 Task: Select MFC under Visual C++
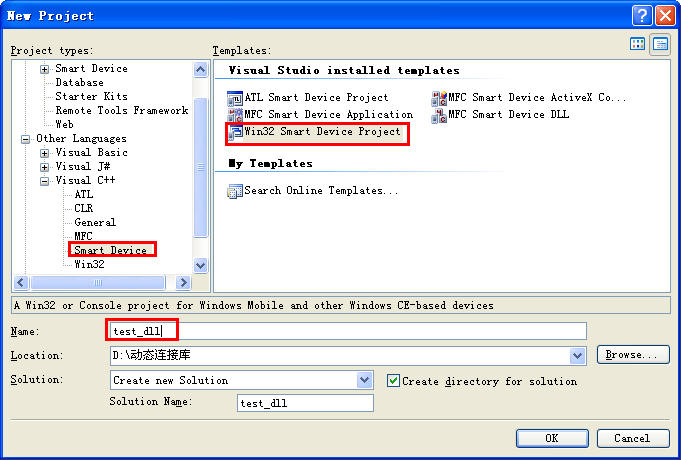click(x=83, y=236)
